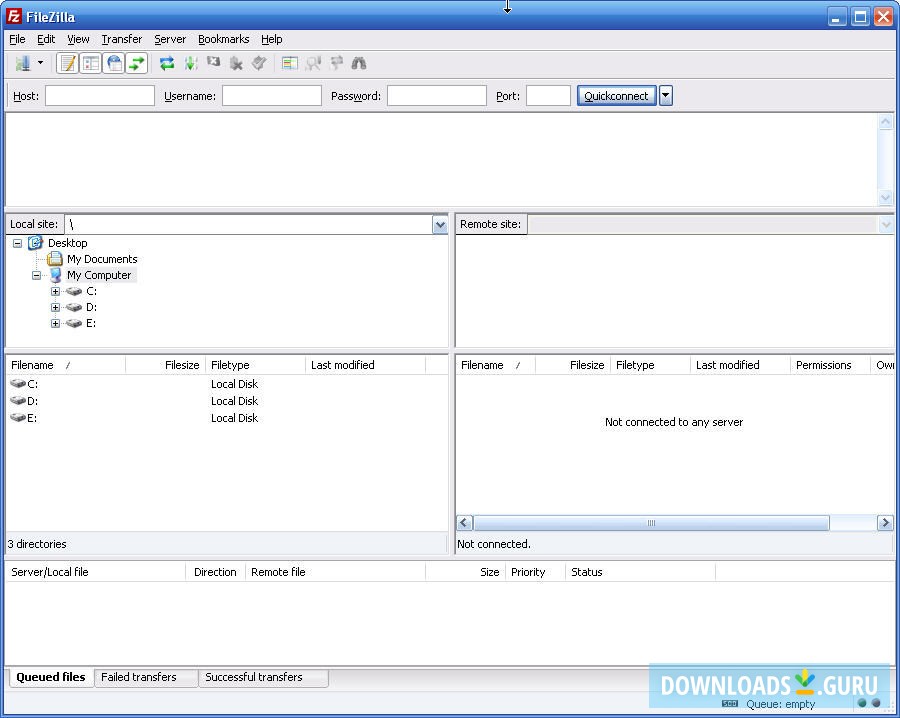Click the remote list scroll right arrow
The height and width of the screenshot is (718, 900).
pos(885,523)
